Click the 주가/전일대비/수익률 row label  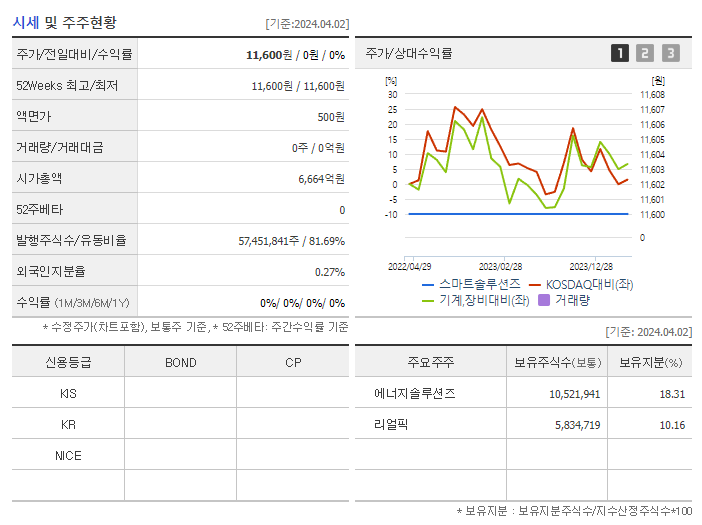[x=74, y=55]
